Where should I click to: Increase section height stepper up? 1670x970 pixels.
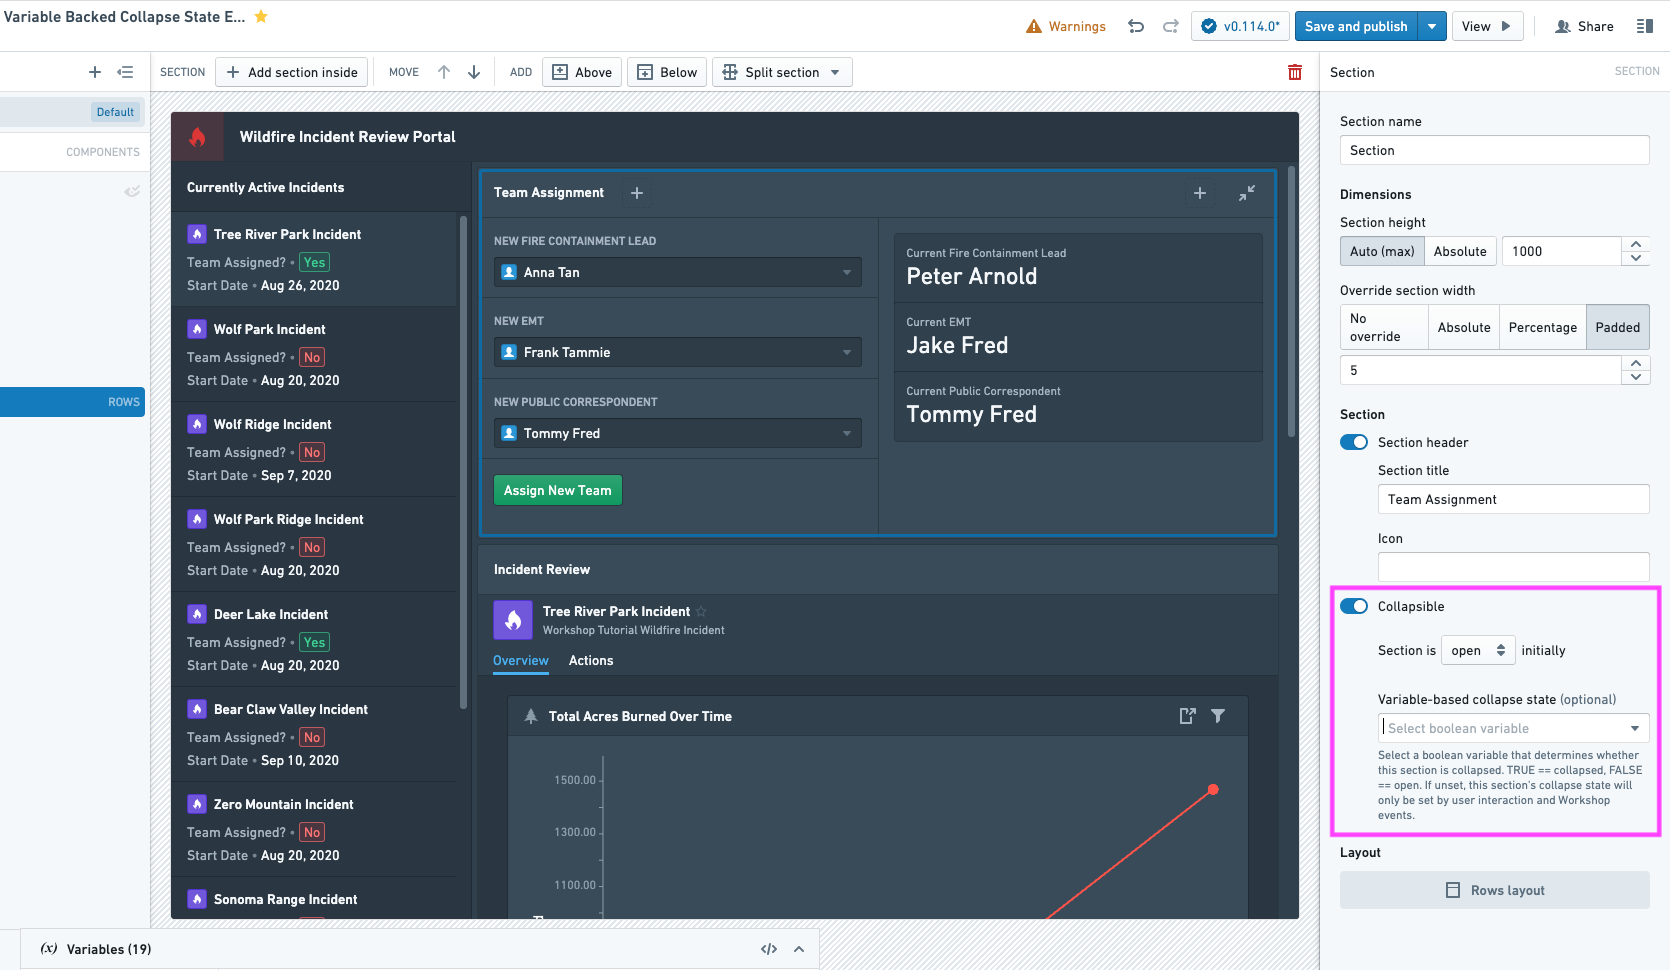point(1635,244)
